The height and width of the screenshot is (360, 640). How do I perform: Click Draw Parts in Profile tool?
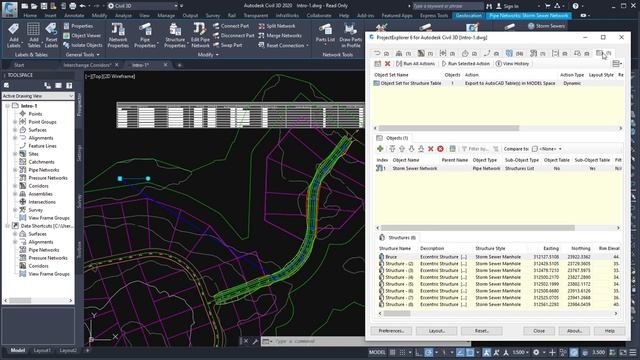click(350, 36)
